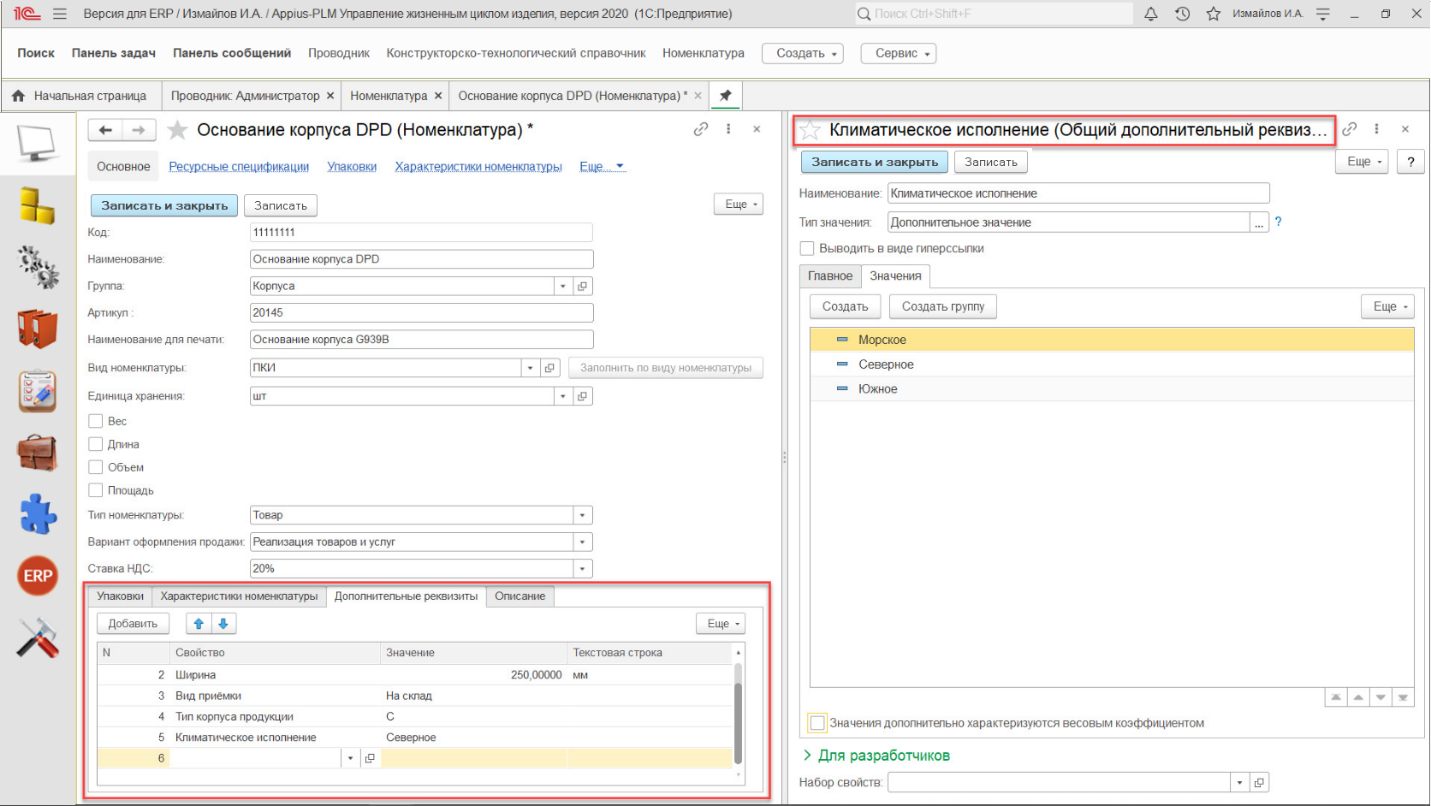
Task: Open history clock icon in title bar
Action: (1182, 14)
